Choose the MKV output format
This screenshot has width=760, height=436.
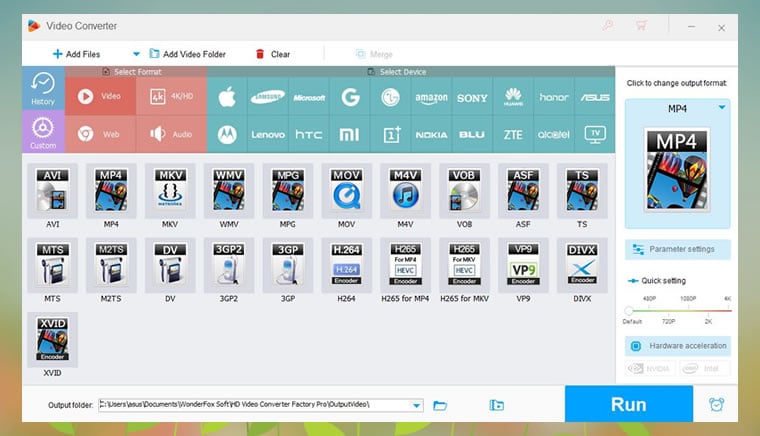[x=170, y=190]
